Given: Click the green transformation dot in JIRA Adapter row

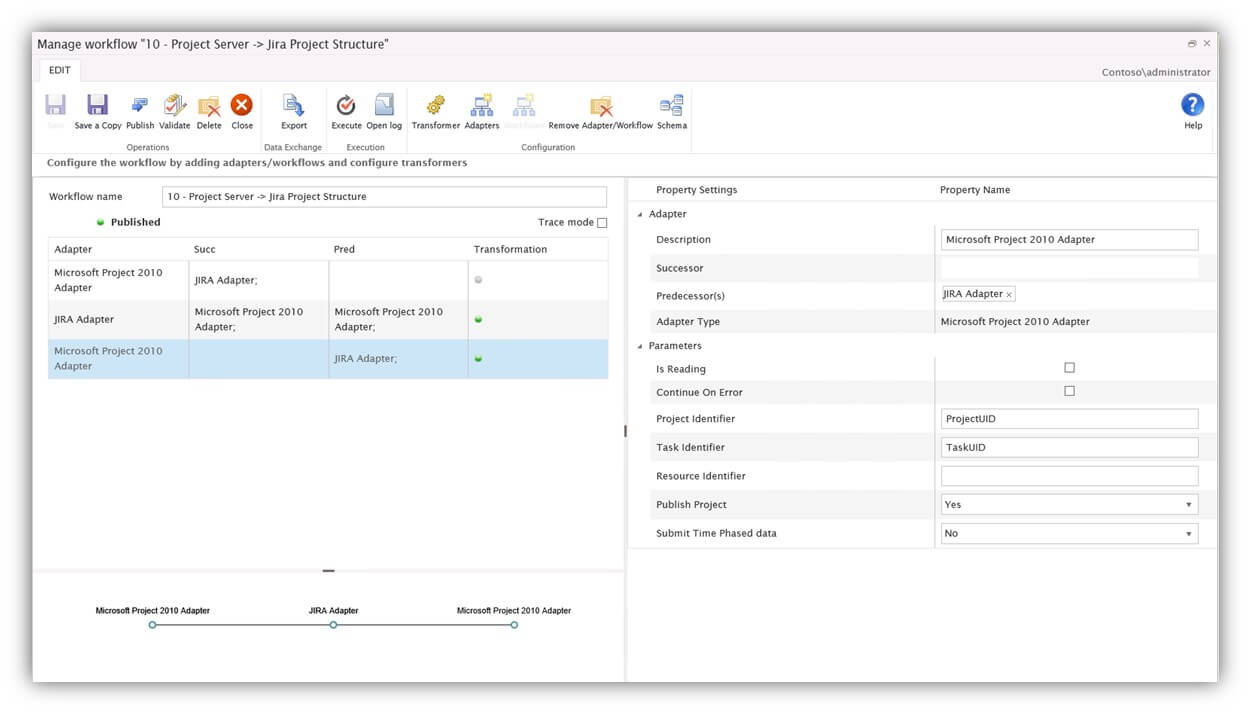Looking at the screenshot, I should click(x=478, y=319).
